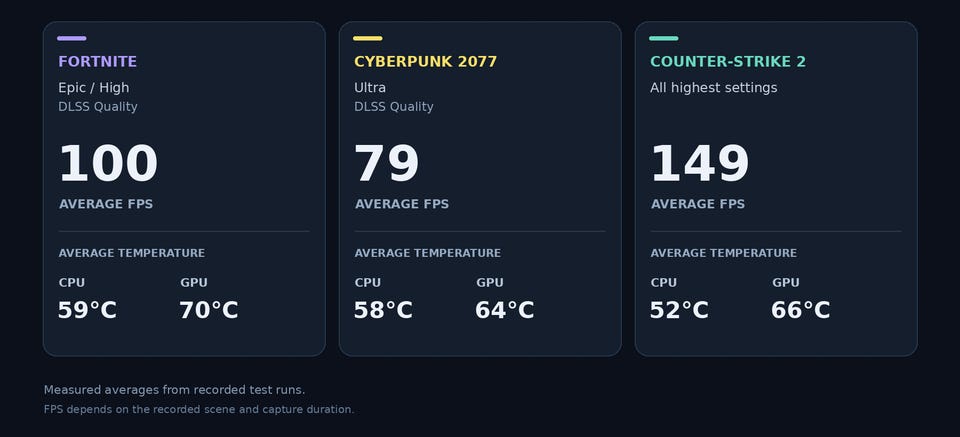Click Fortnite's 59°C CPU temperature

point(87,310)
